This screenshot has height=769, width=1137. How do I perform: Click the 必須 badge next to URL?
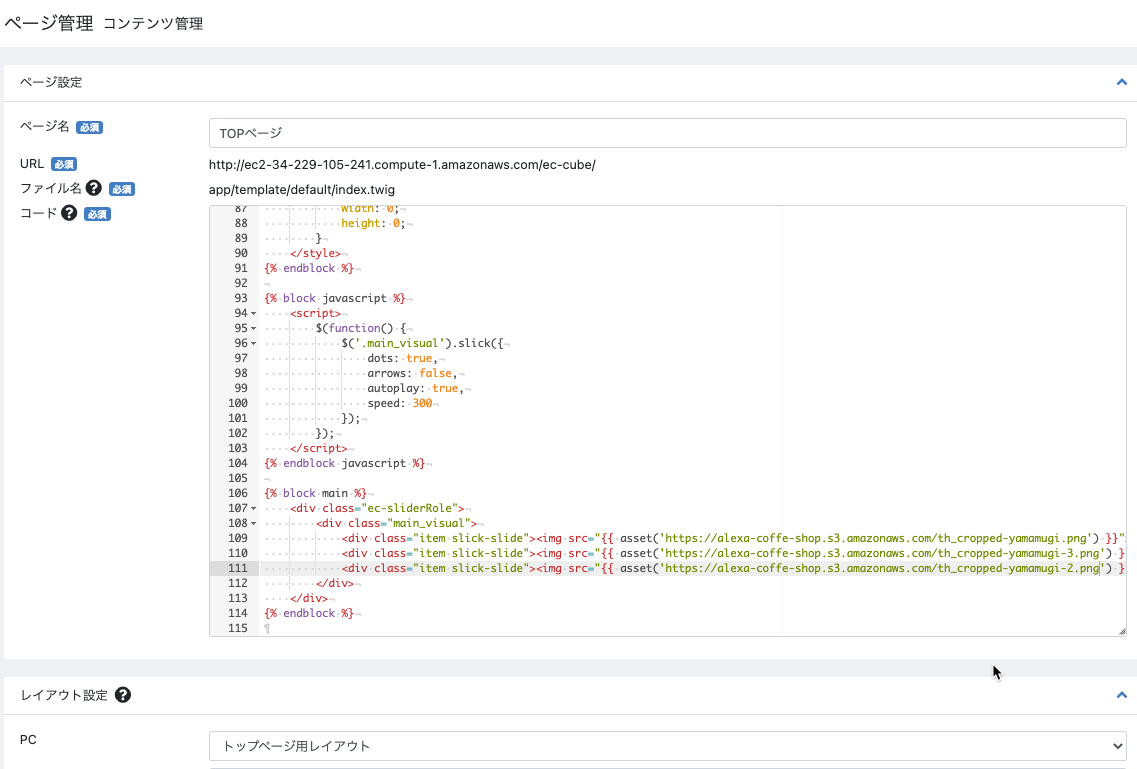point(64,165)
